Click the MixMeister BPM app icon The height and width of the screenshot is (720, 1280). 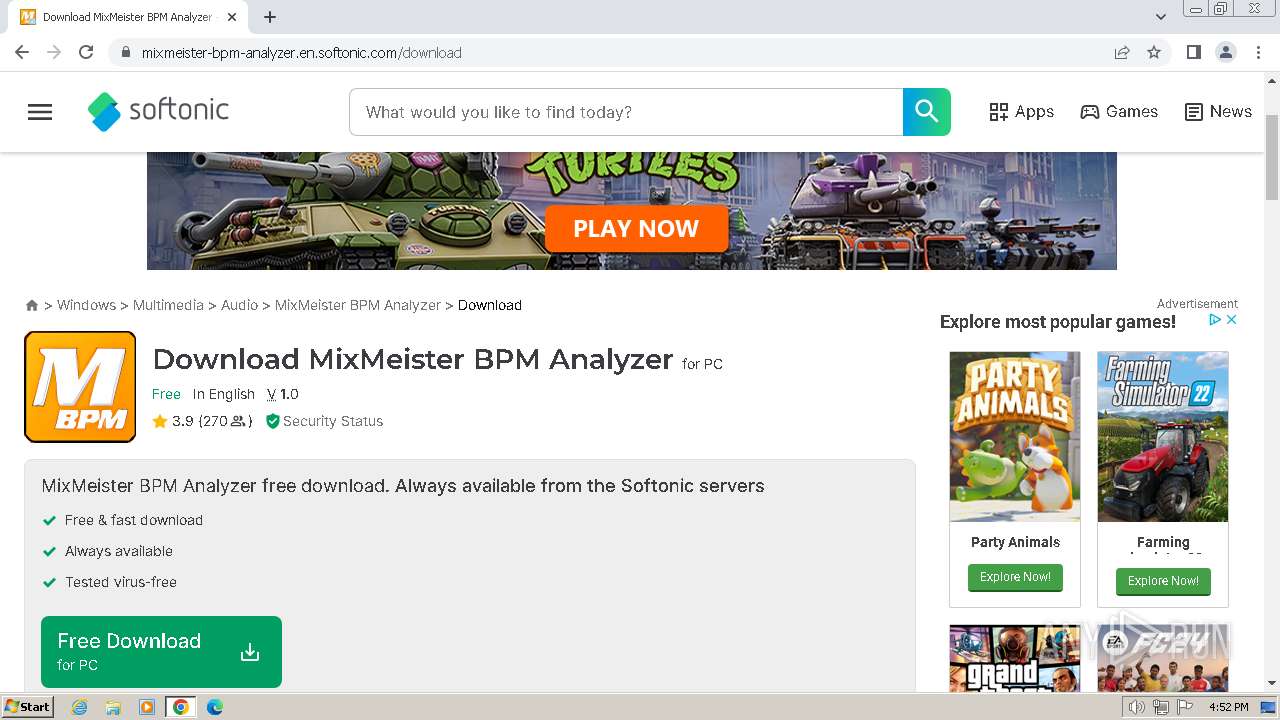(x=80, y=387)
